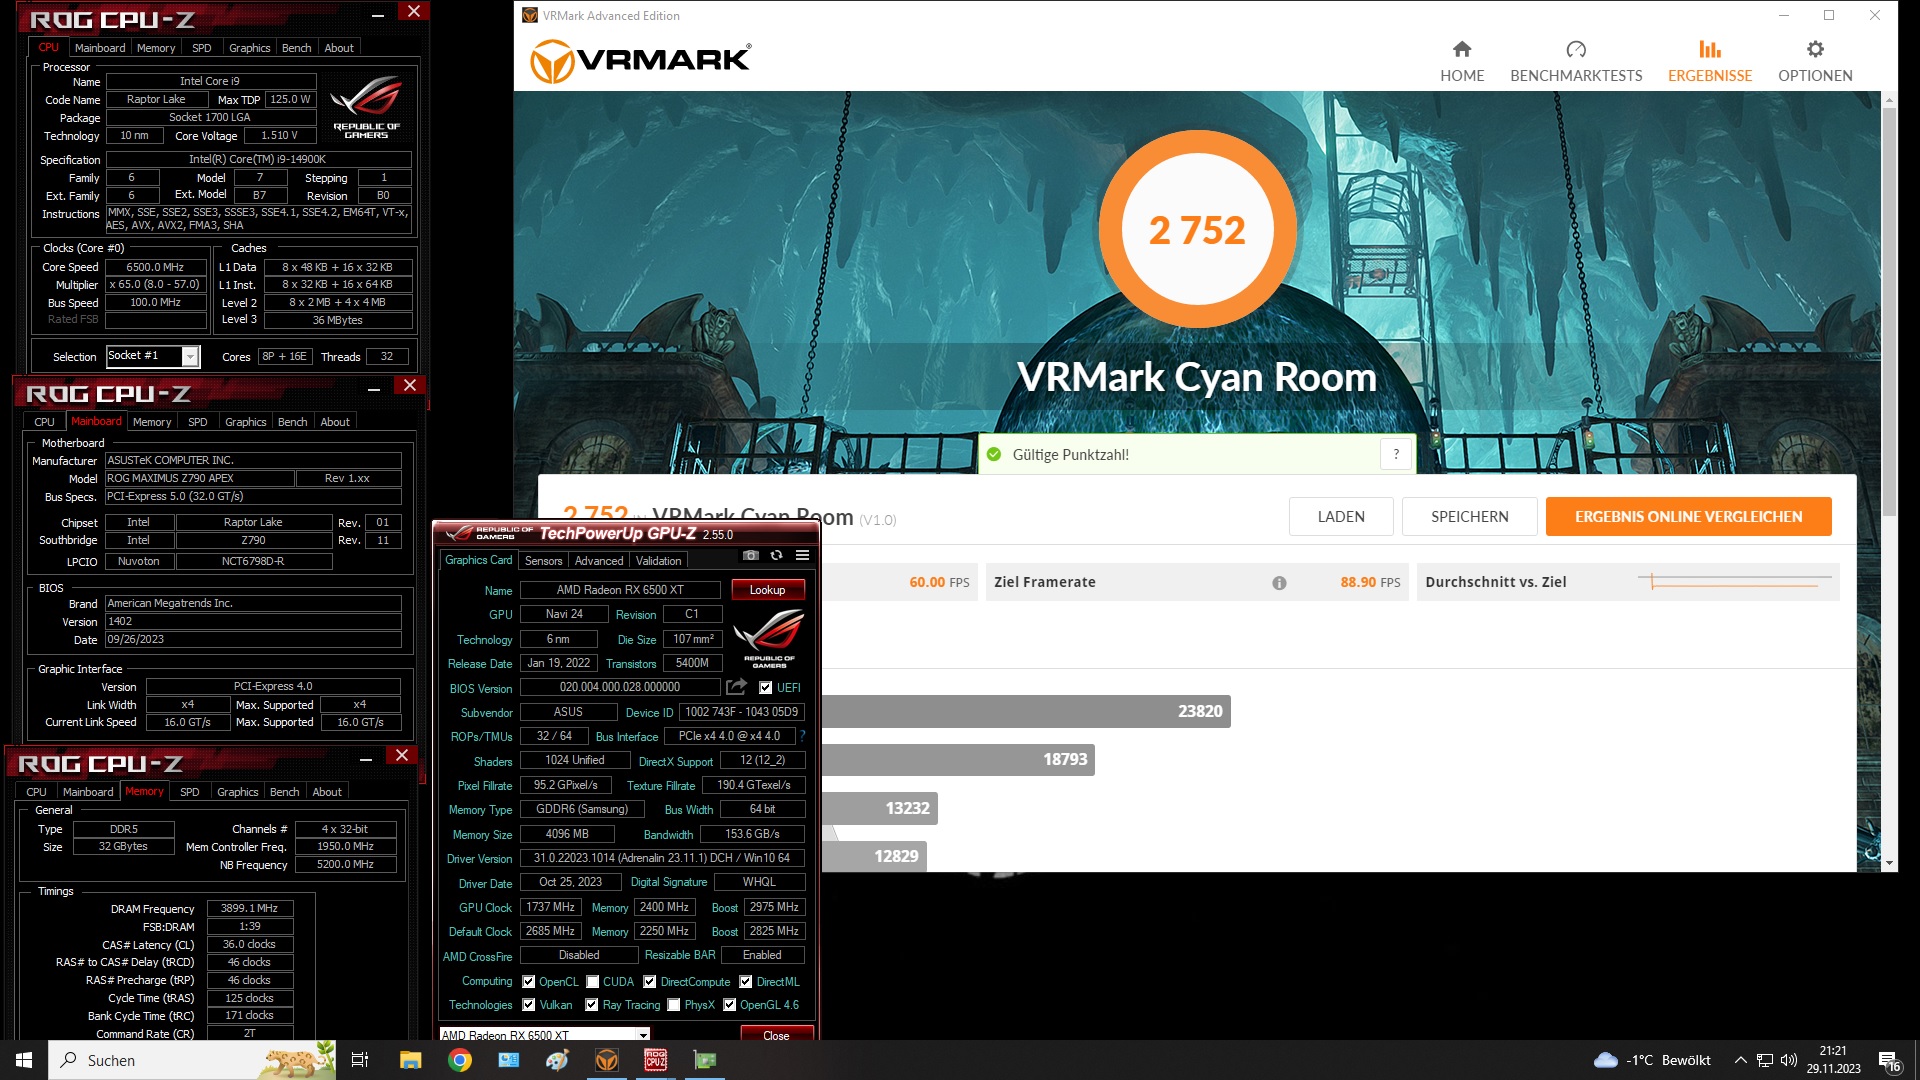This screenshot has height=1080, width=1920.
Task: Click the SPEICHERN button
Action: (1469, 517)
